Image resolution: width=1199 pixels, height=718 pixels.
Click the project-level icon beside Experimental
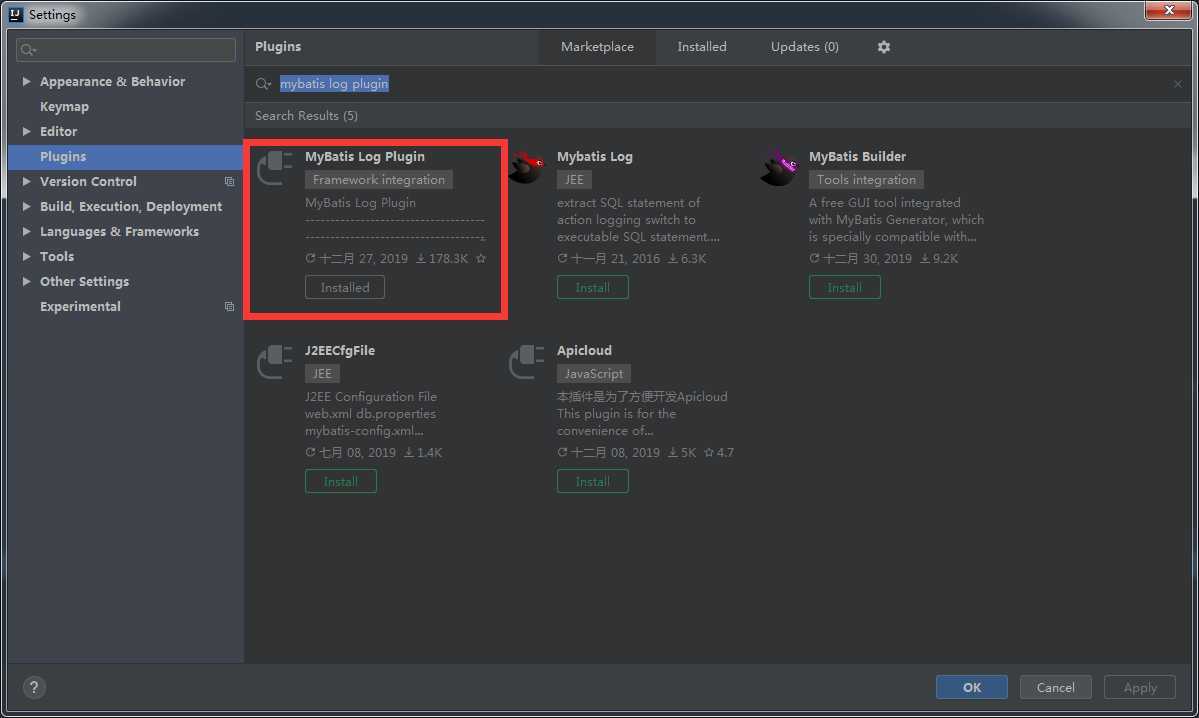pyautogui.click(x=229, y=307)
